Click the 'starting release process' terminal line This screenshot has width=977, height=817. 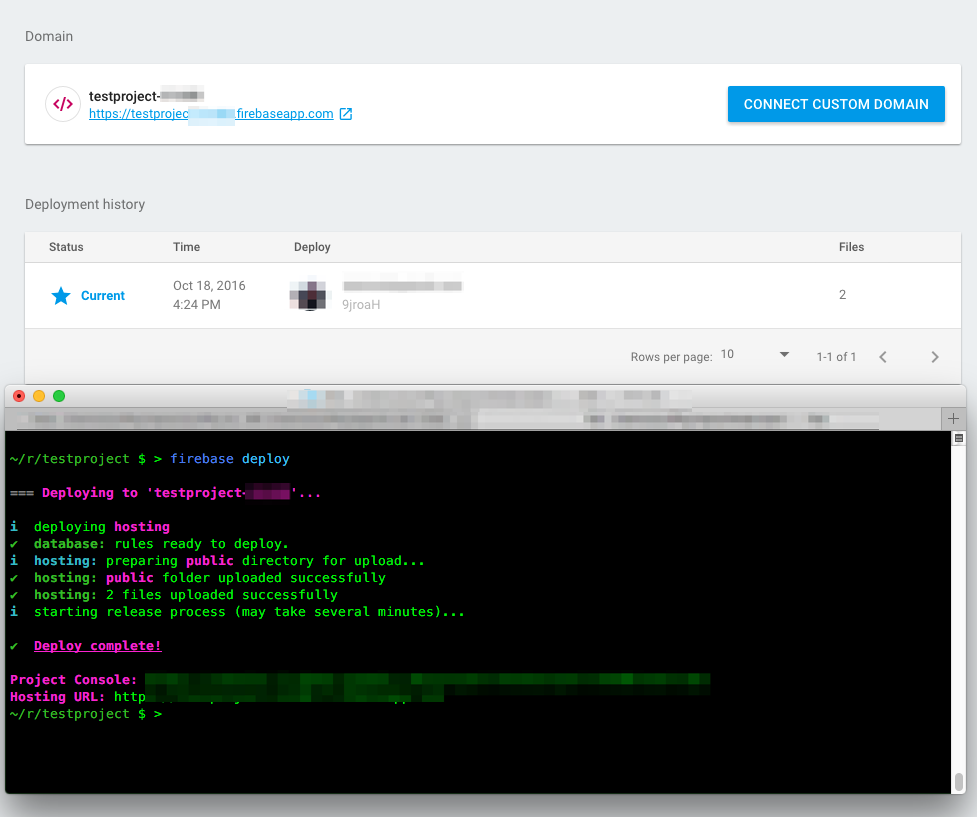coord(238,612)
